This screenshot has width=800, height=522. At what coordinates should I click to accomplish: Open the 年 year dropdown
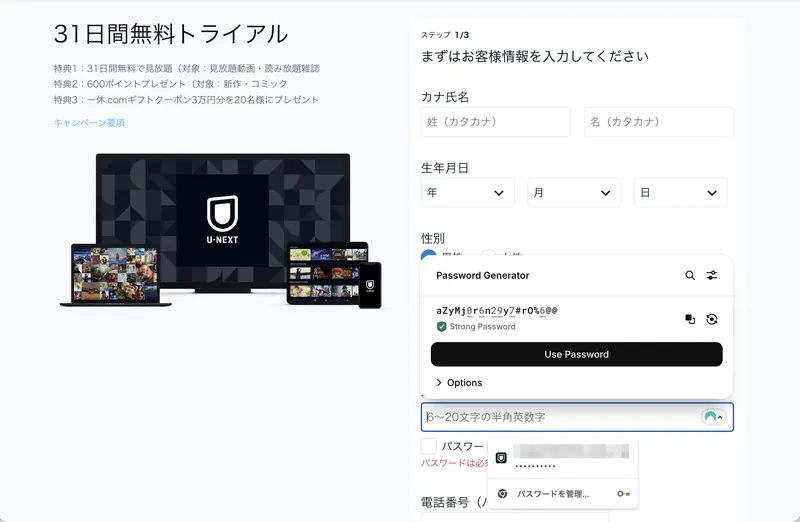pyautogui.click(x=467, y=192)
